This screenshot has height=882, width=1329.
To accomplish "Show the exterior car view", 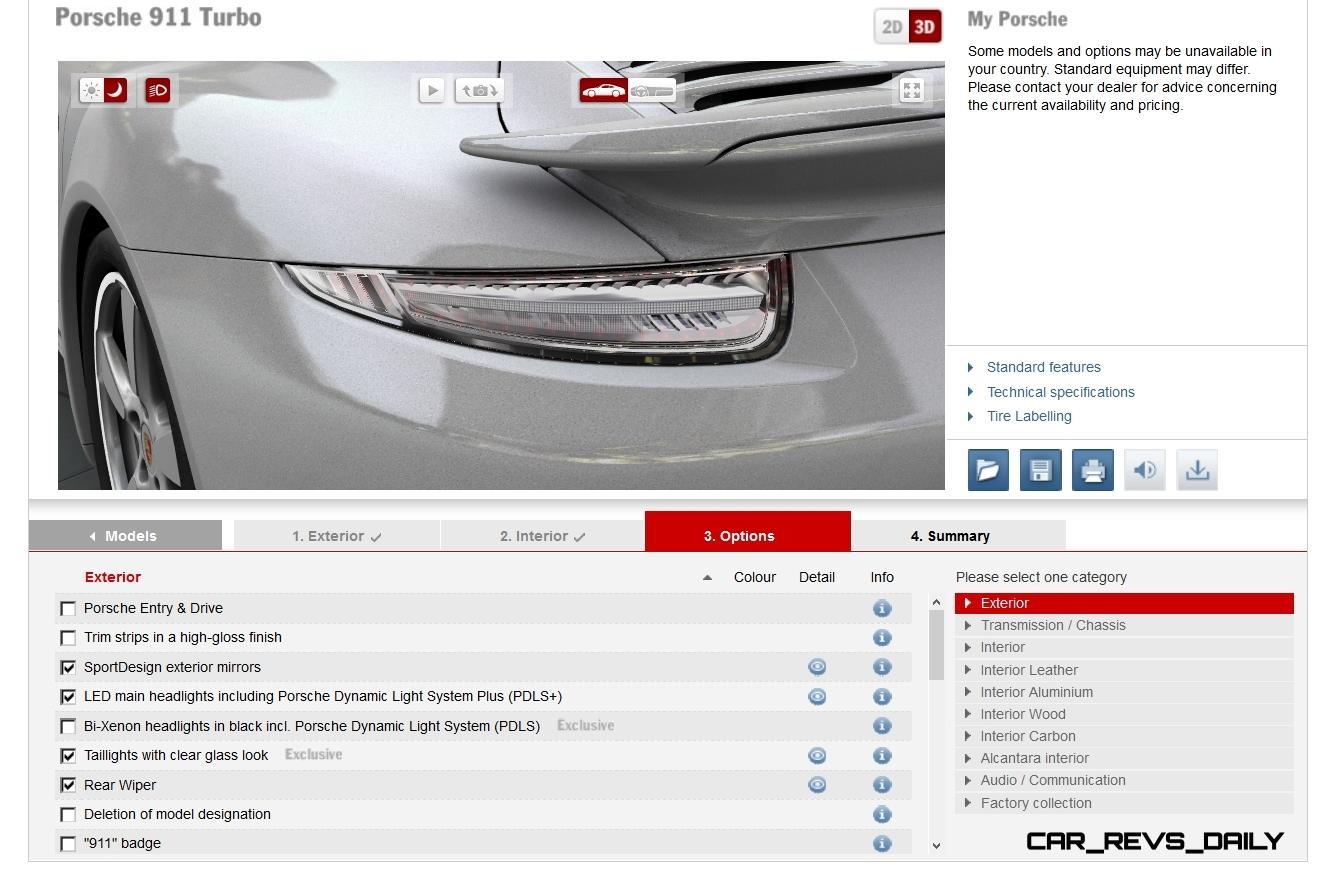I will 603,91.
